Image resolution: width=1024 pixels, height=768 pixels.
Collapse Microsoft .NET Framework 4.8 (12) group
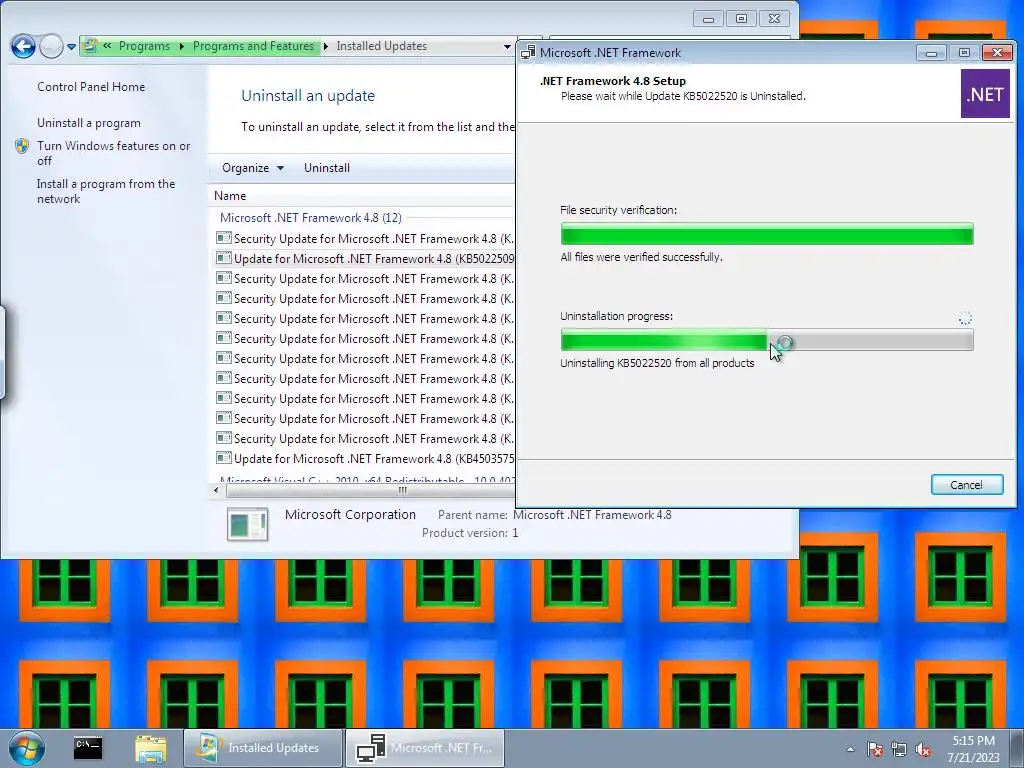[310, 217]
